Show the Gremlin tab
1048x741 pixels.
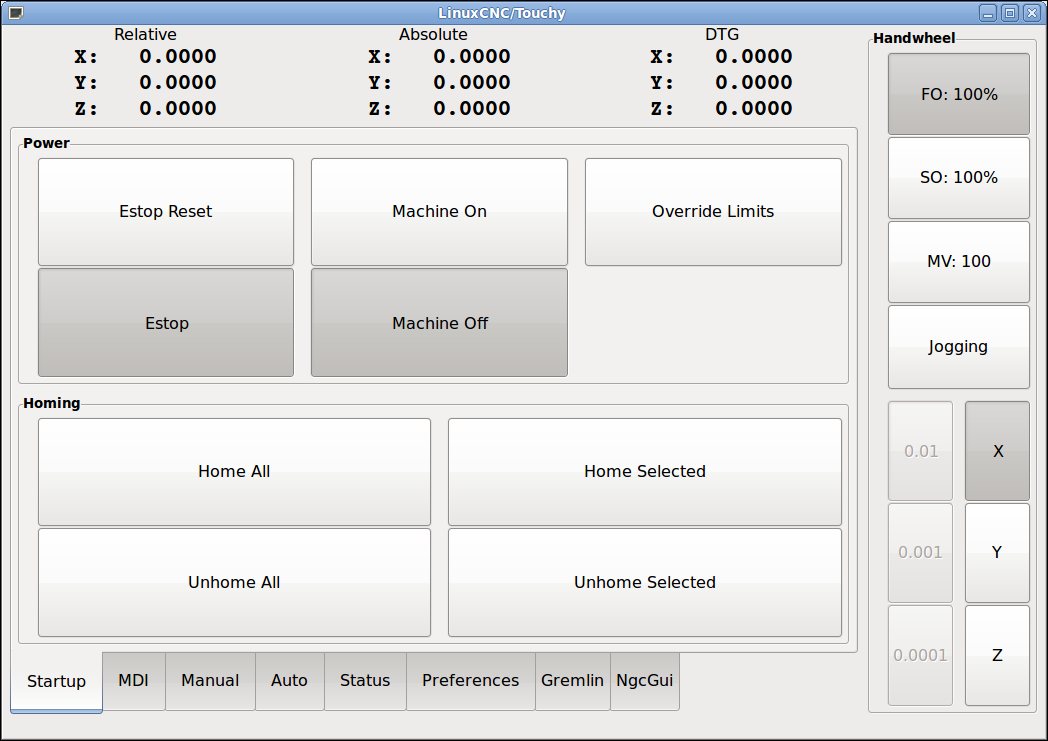(573, 681)
